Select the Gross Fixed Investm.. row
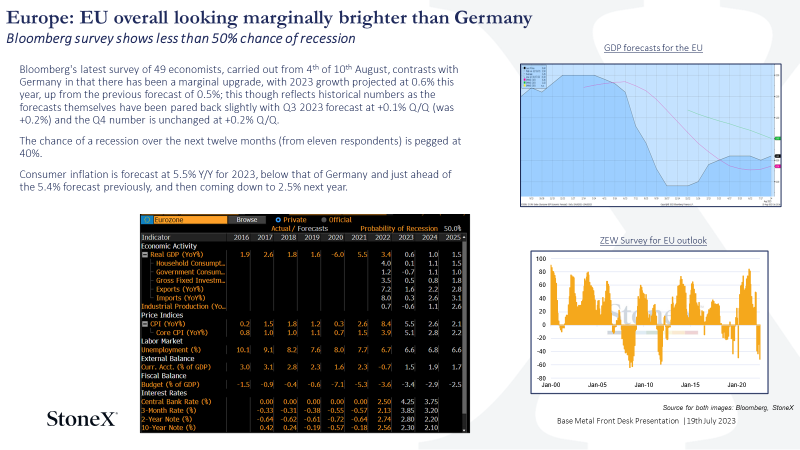Image resolution: width=800 pixels, height=450 pixels. pyautogui.click(x=301, y=281)
